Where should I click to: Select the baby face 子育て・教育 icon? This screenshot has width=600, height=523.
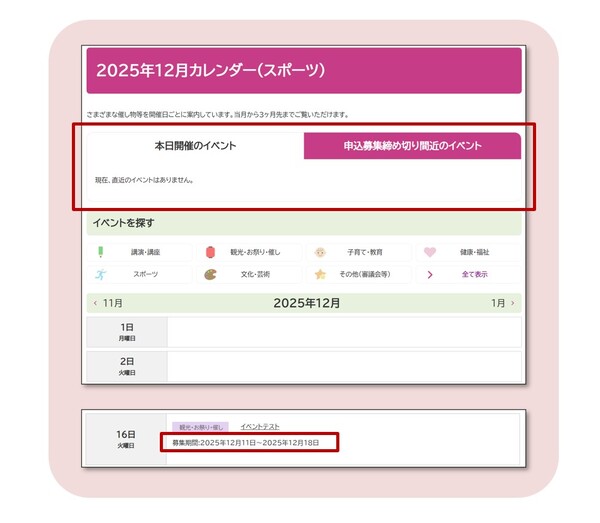coord(320,252)
